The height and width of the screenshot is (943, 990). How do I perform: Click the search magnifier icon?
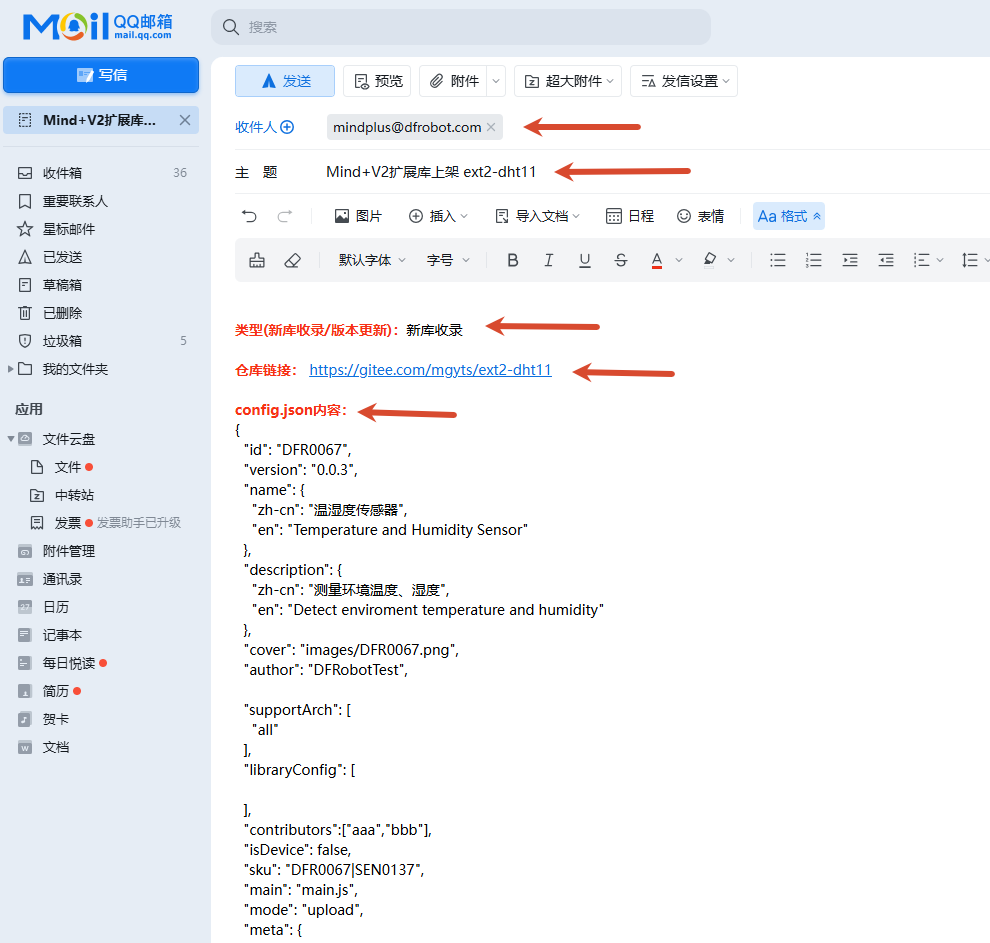[230, 27]
